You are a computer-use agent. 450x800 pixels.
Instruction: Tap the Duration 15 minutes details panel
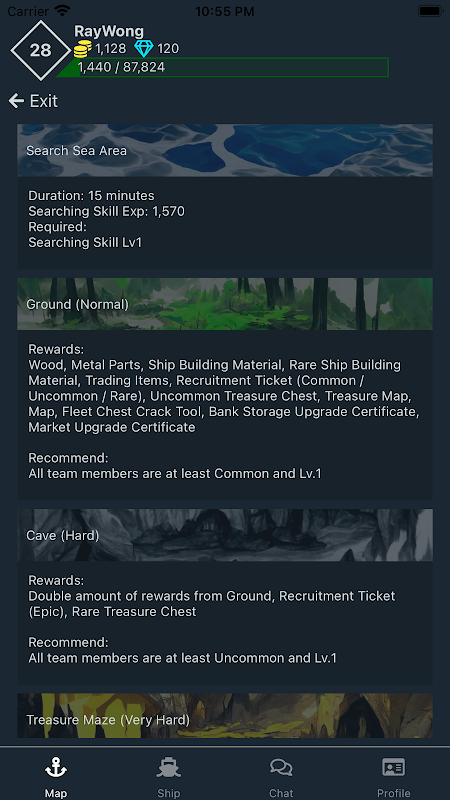click(225, 223)
